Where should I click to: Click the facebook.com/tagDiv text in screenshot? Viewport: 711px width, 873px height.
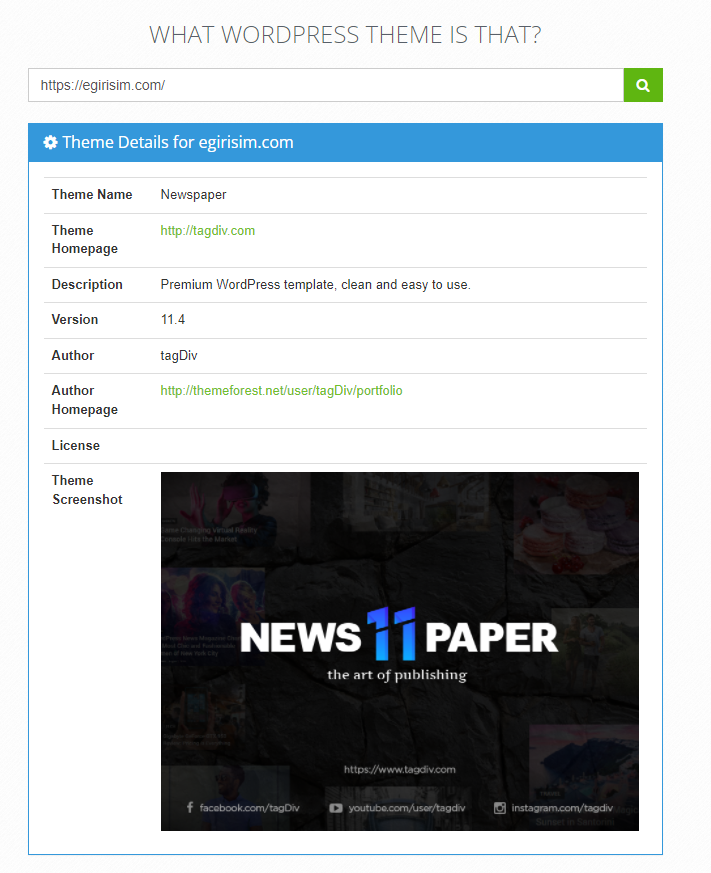(249, 808)
